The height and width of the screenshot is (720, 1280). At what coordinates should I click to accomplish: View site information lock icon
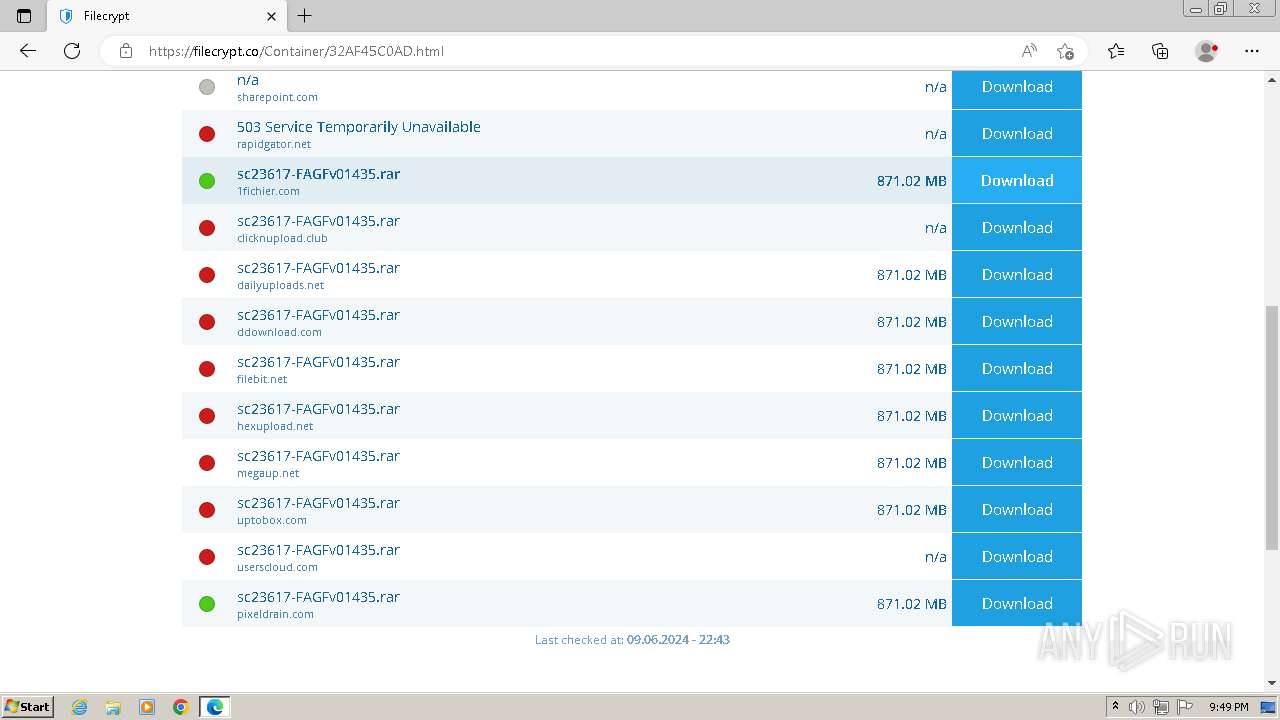click(x=126, y=51)
